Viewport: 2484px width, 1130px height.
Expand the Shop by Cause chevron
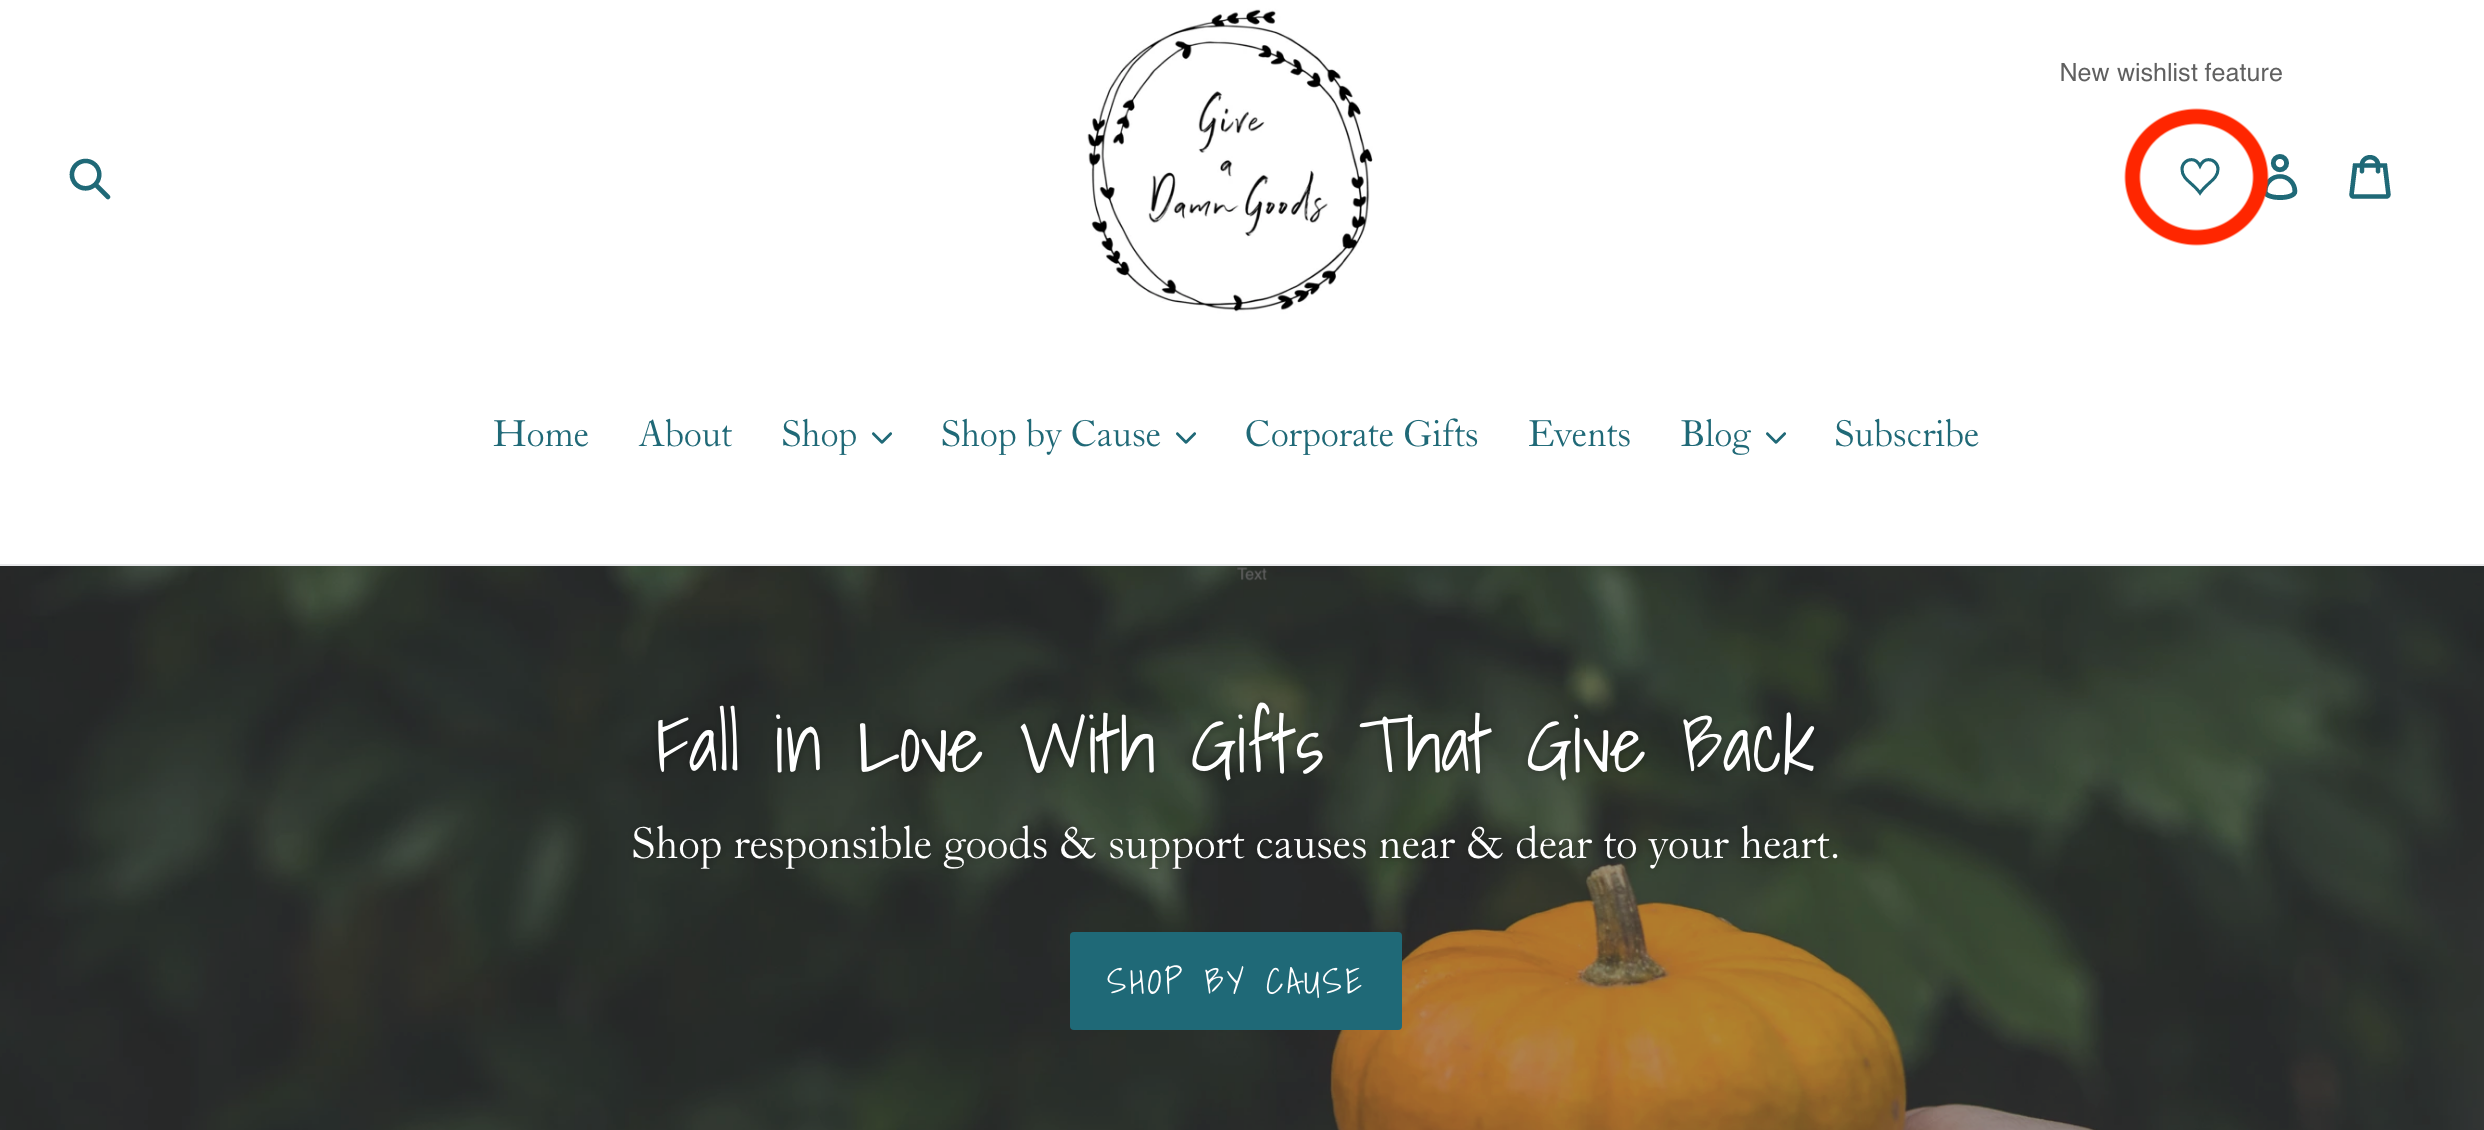click(1186, 437)
